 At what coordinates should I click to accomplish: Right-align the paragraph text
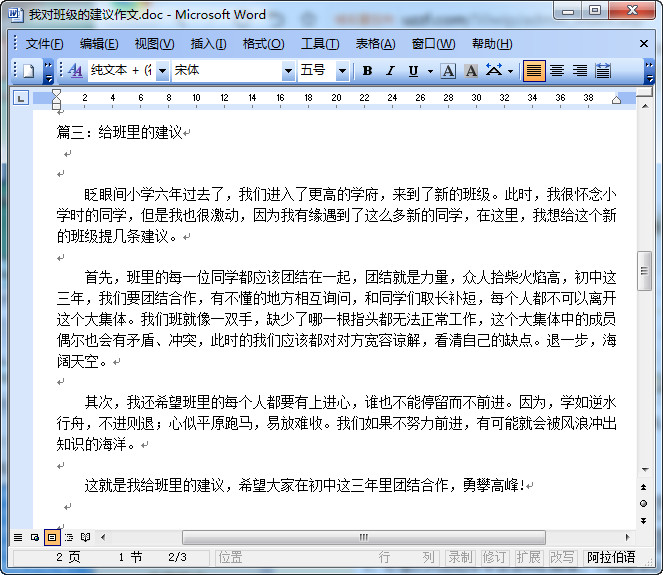click(x=580, y=71)
